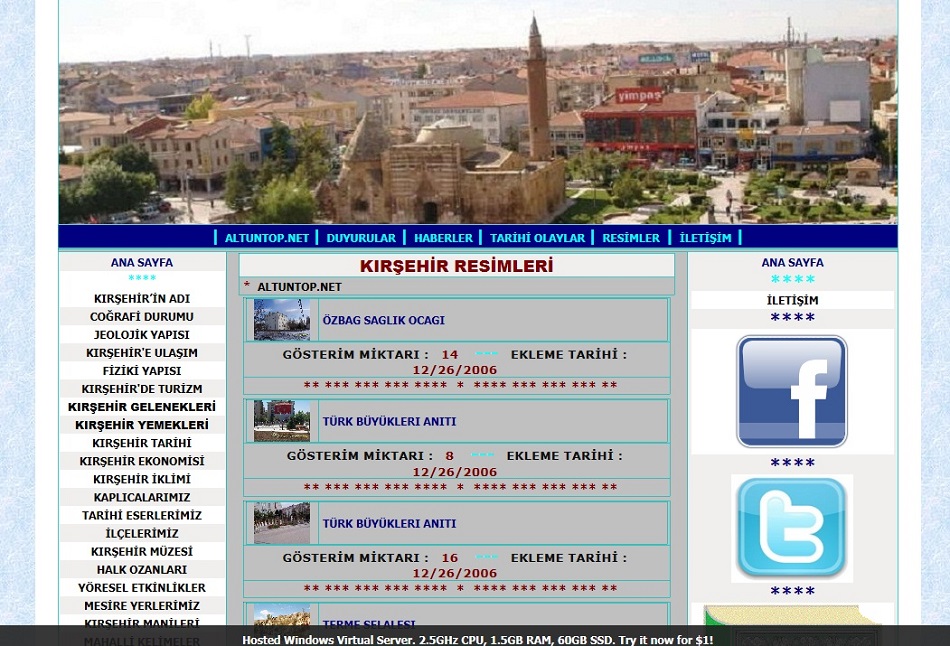
Task: Click ALTUNTOP.NET under the Kırşehir Resimleri heading
Action: [299, 287]
